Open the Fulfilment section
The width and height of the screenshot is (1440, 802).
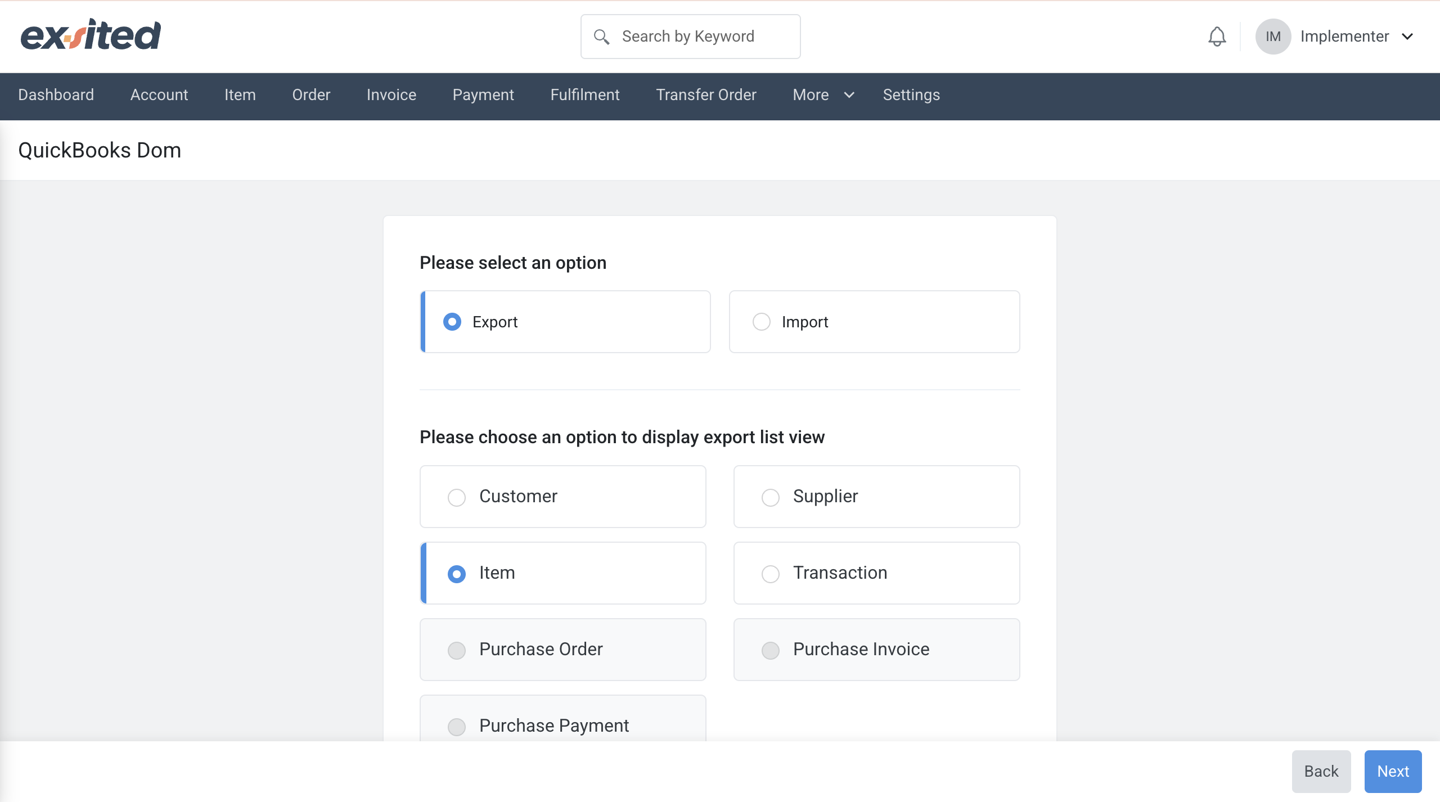[585, 95]
